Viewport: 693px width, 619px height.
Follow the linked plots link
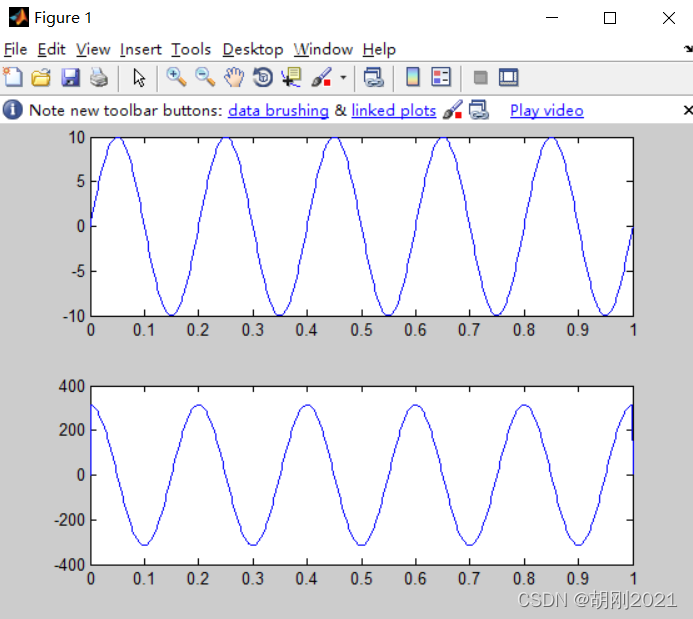pyautogui.click(x=394, y=110)
